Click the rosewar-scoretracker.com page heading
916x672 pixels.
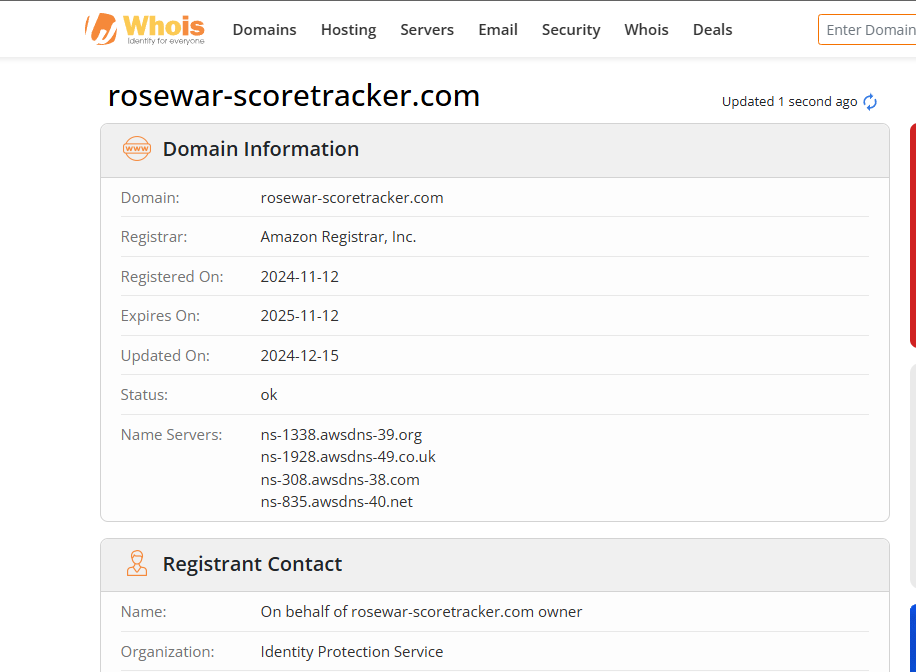[294, 95]
